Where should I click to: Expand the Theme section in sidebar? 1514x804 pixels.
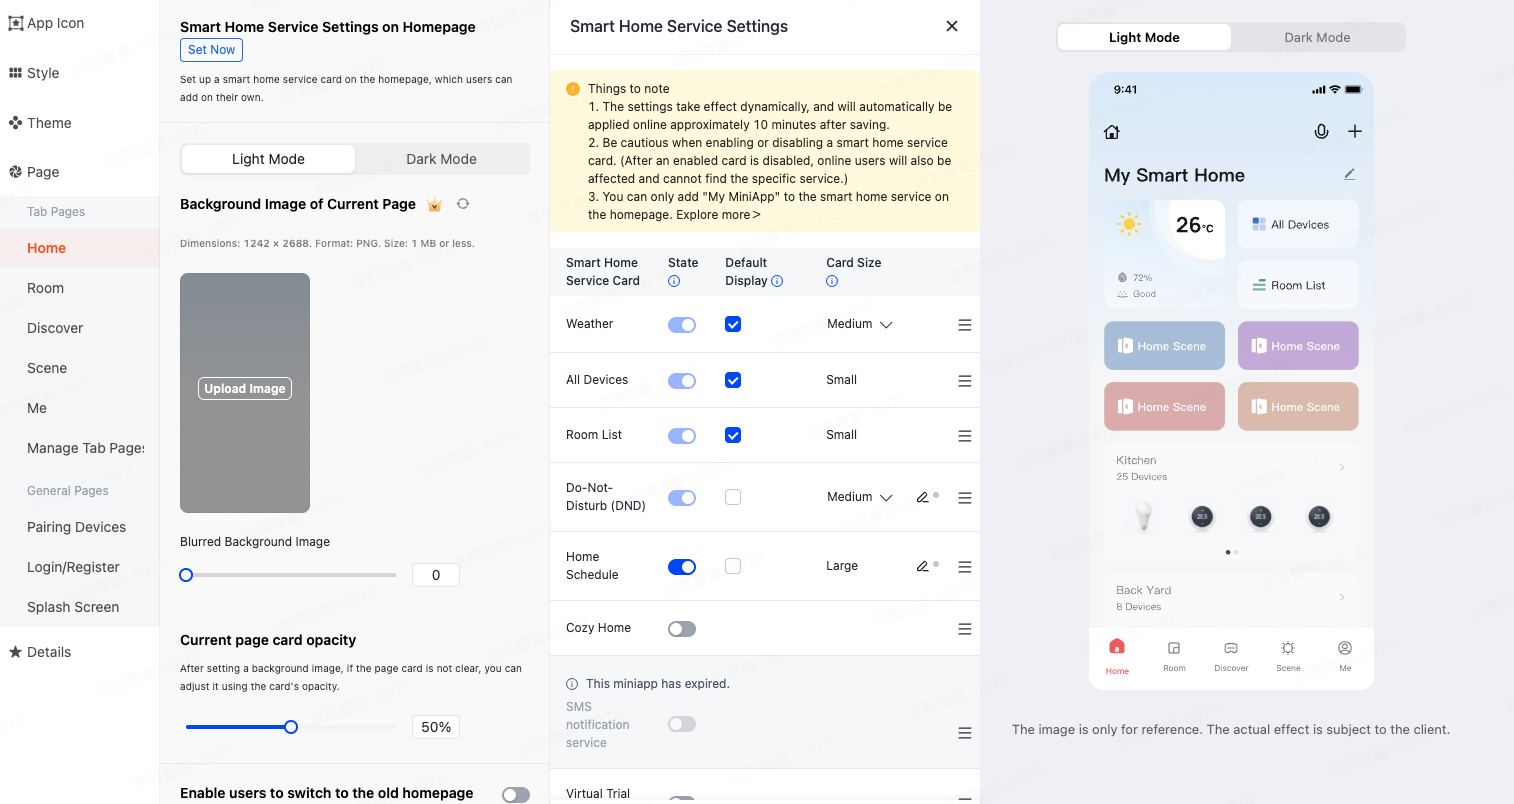(49, 123)
